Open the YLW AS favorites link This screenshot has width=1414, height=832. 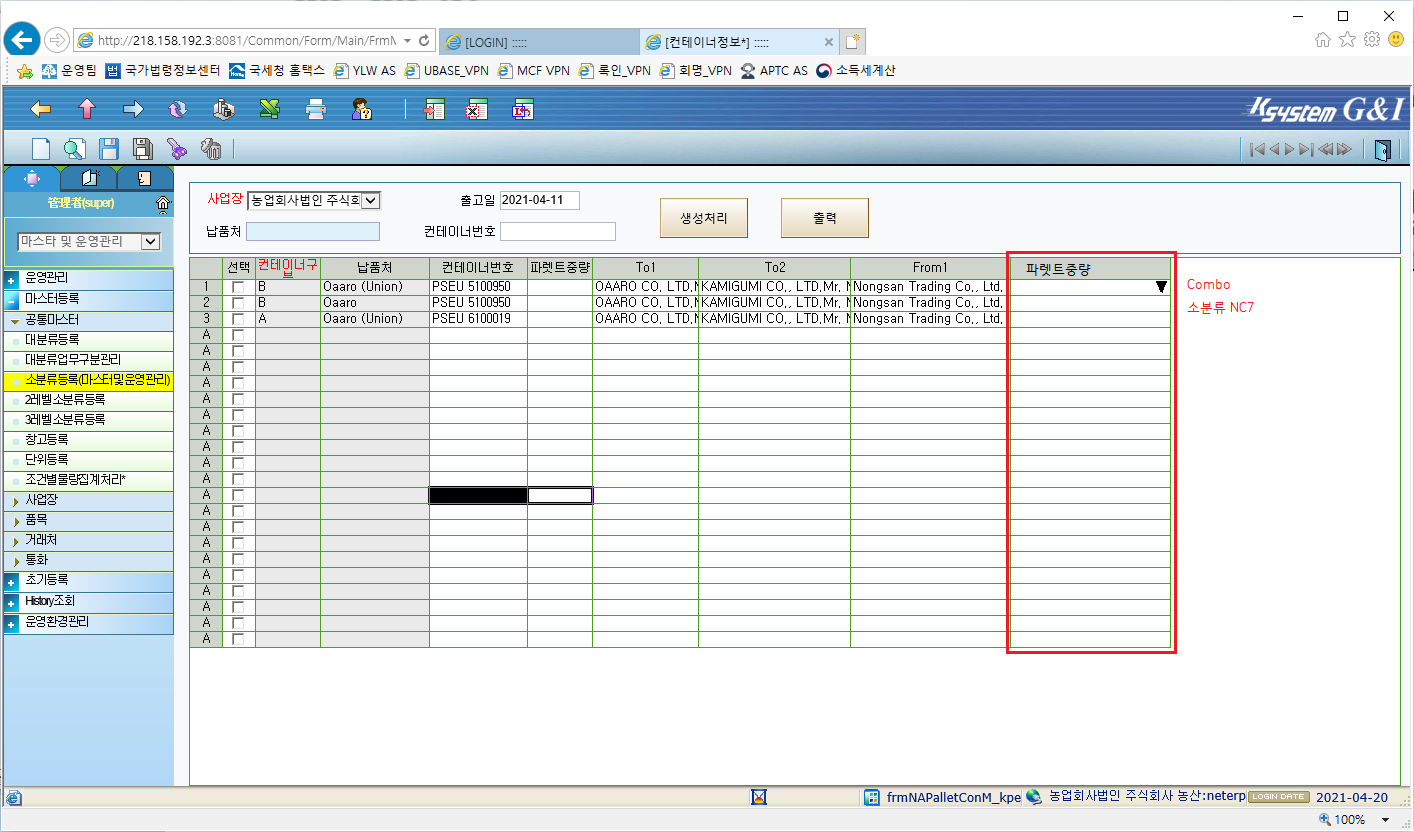pyautogui.click(x=365, y=71)
